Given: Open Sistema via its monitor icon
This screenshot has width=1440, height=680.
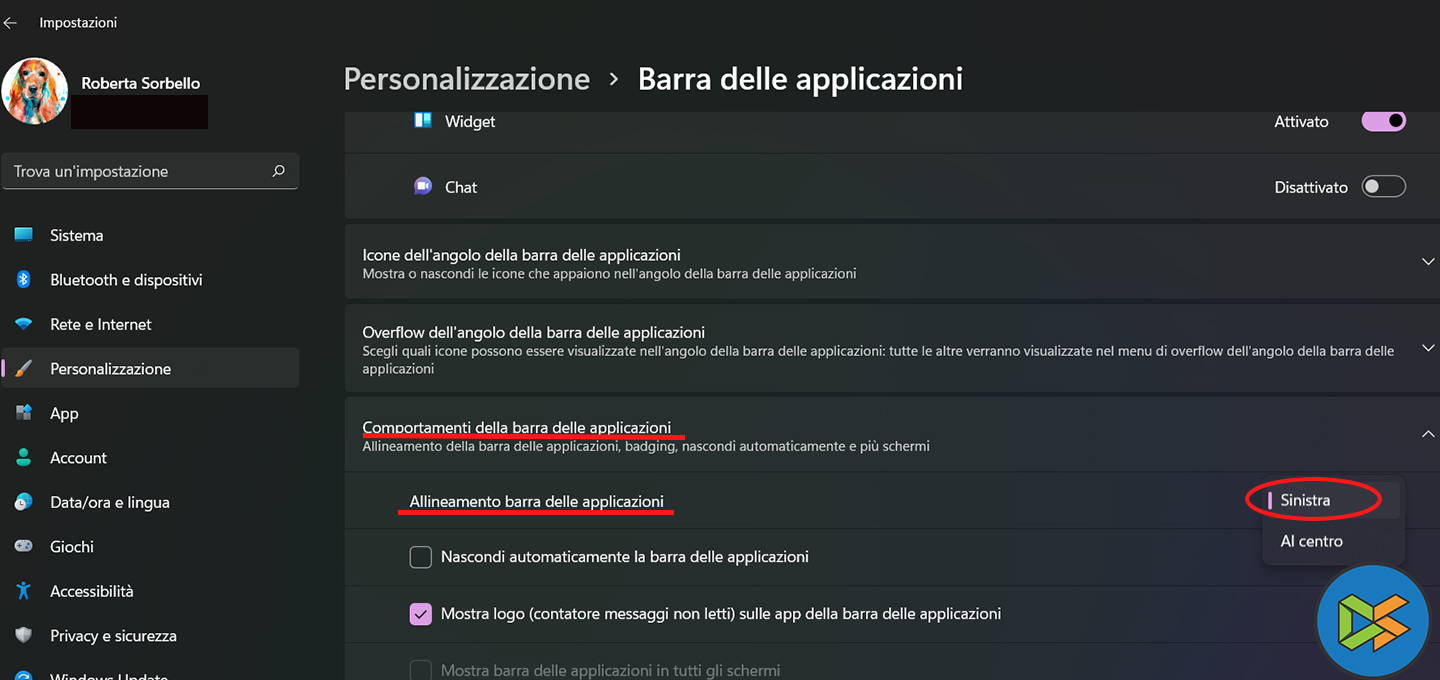Looking at the screenshot, I should [x=24, y=235].
